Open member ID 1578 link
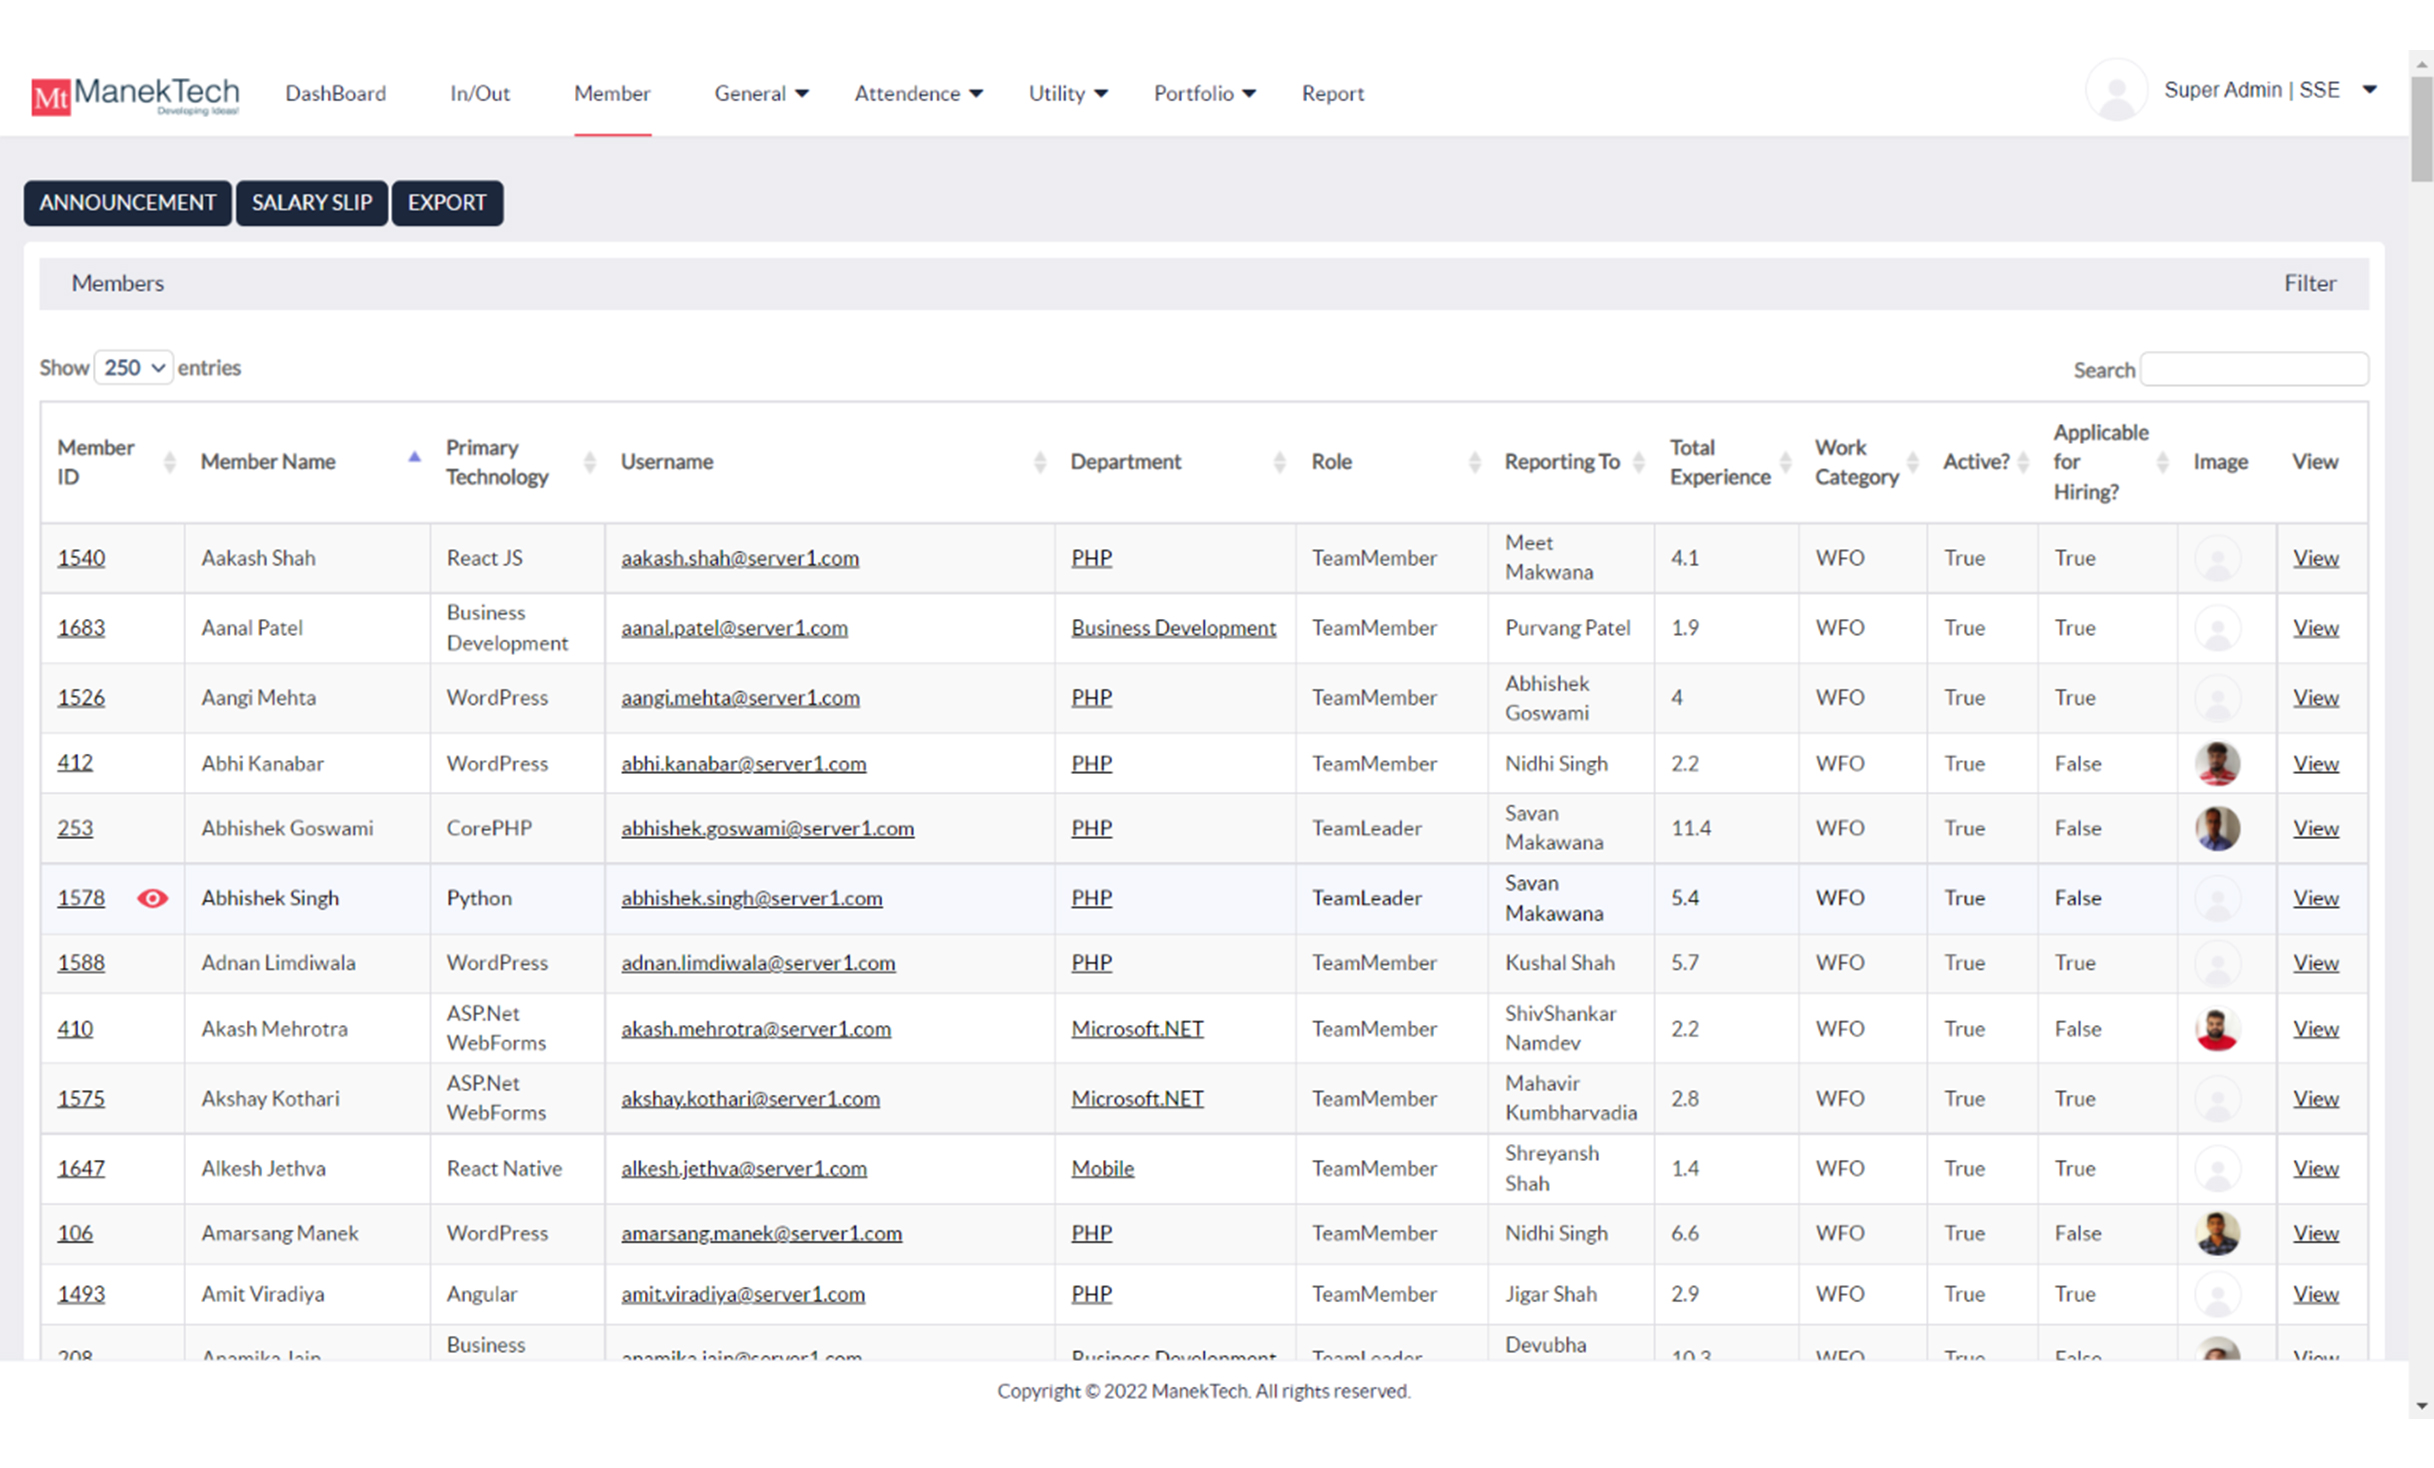 [x=81, y=898]
